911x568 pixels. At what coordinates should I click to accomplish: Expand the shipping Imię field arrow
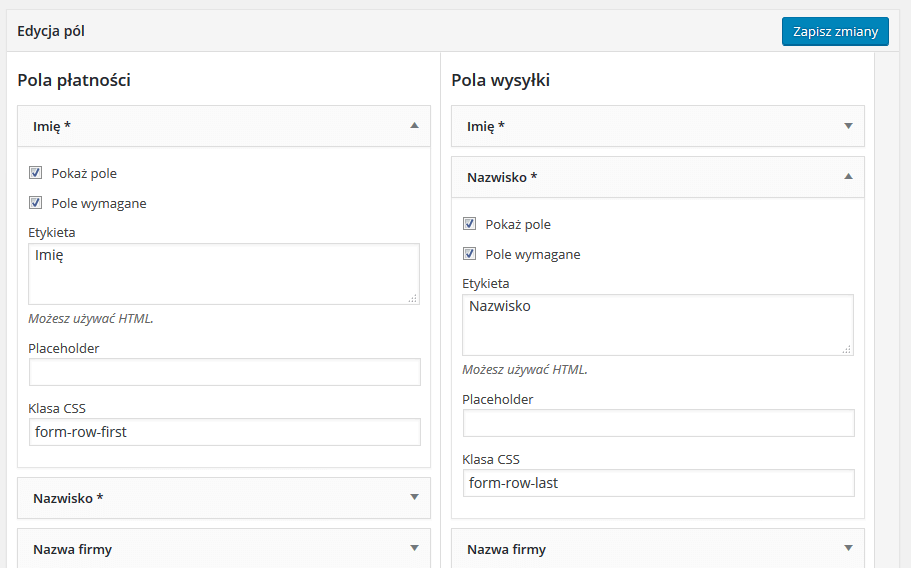pyautogui.click(x=848, y=126)
